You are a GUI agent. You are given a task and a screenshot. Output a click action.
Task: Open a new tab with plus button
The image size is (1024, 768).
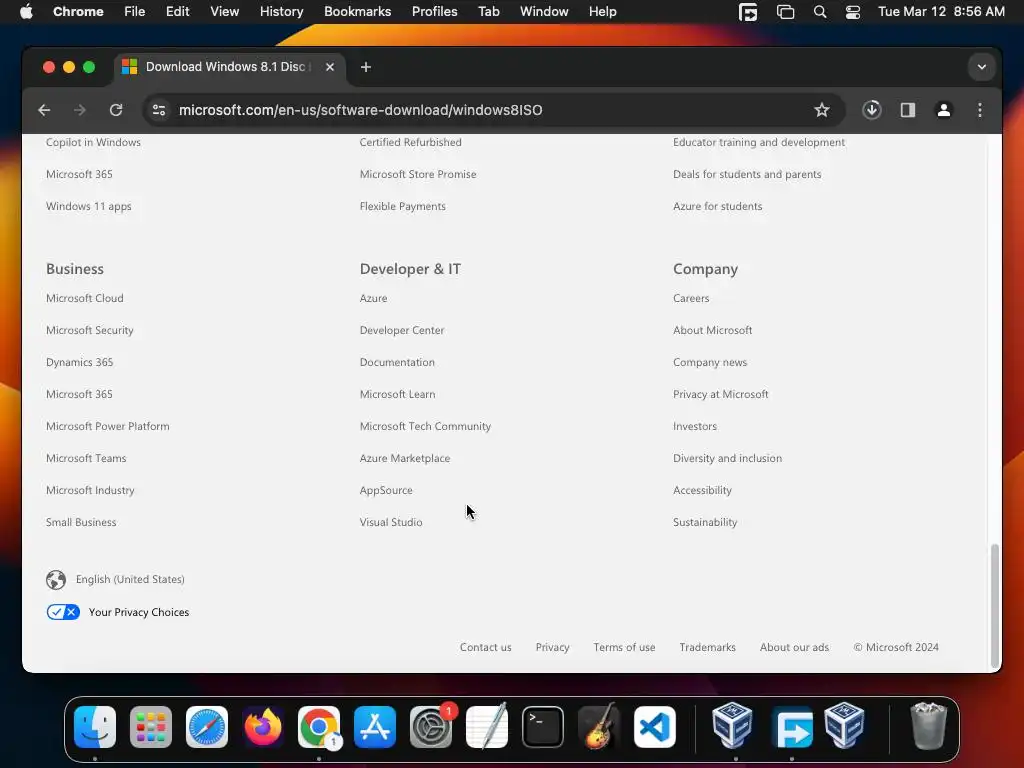pos(366,67)
